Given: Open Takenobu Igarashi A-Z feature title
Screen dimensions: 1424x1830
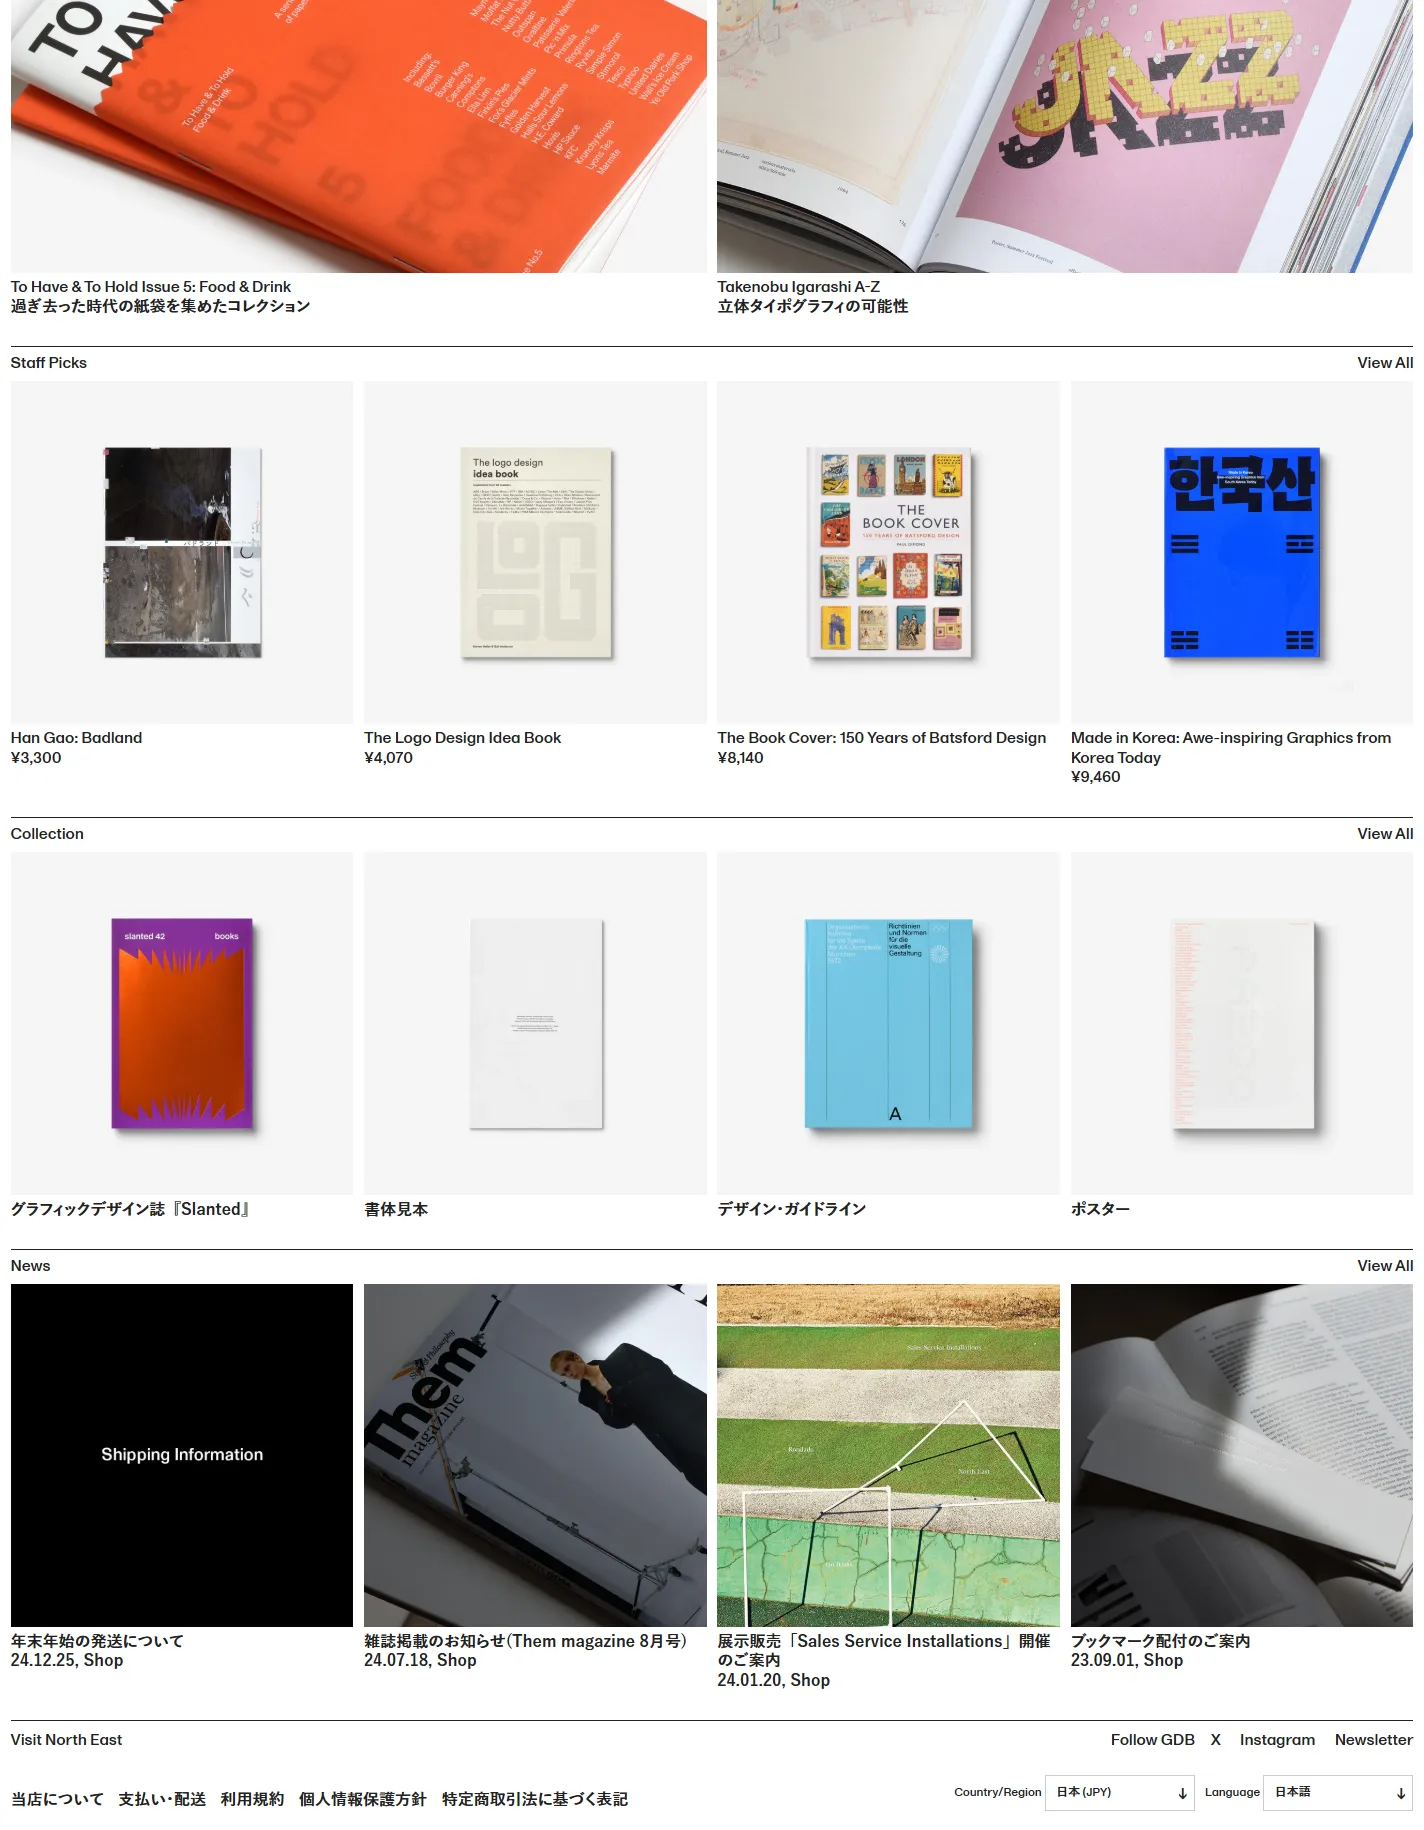Looking at the screenshot, I should (x=798, y=287).
